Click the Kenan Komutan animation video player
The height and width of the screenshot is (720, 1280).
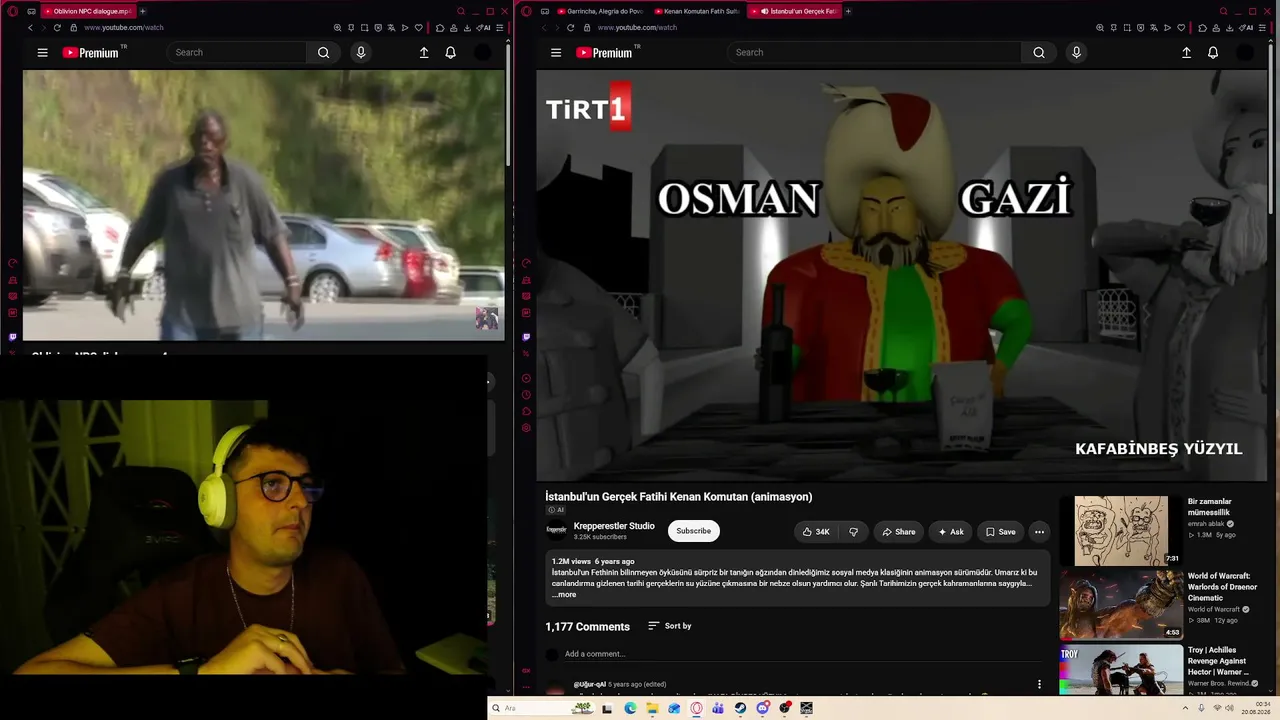902,275
